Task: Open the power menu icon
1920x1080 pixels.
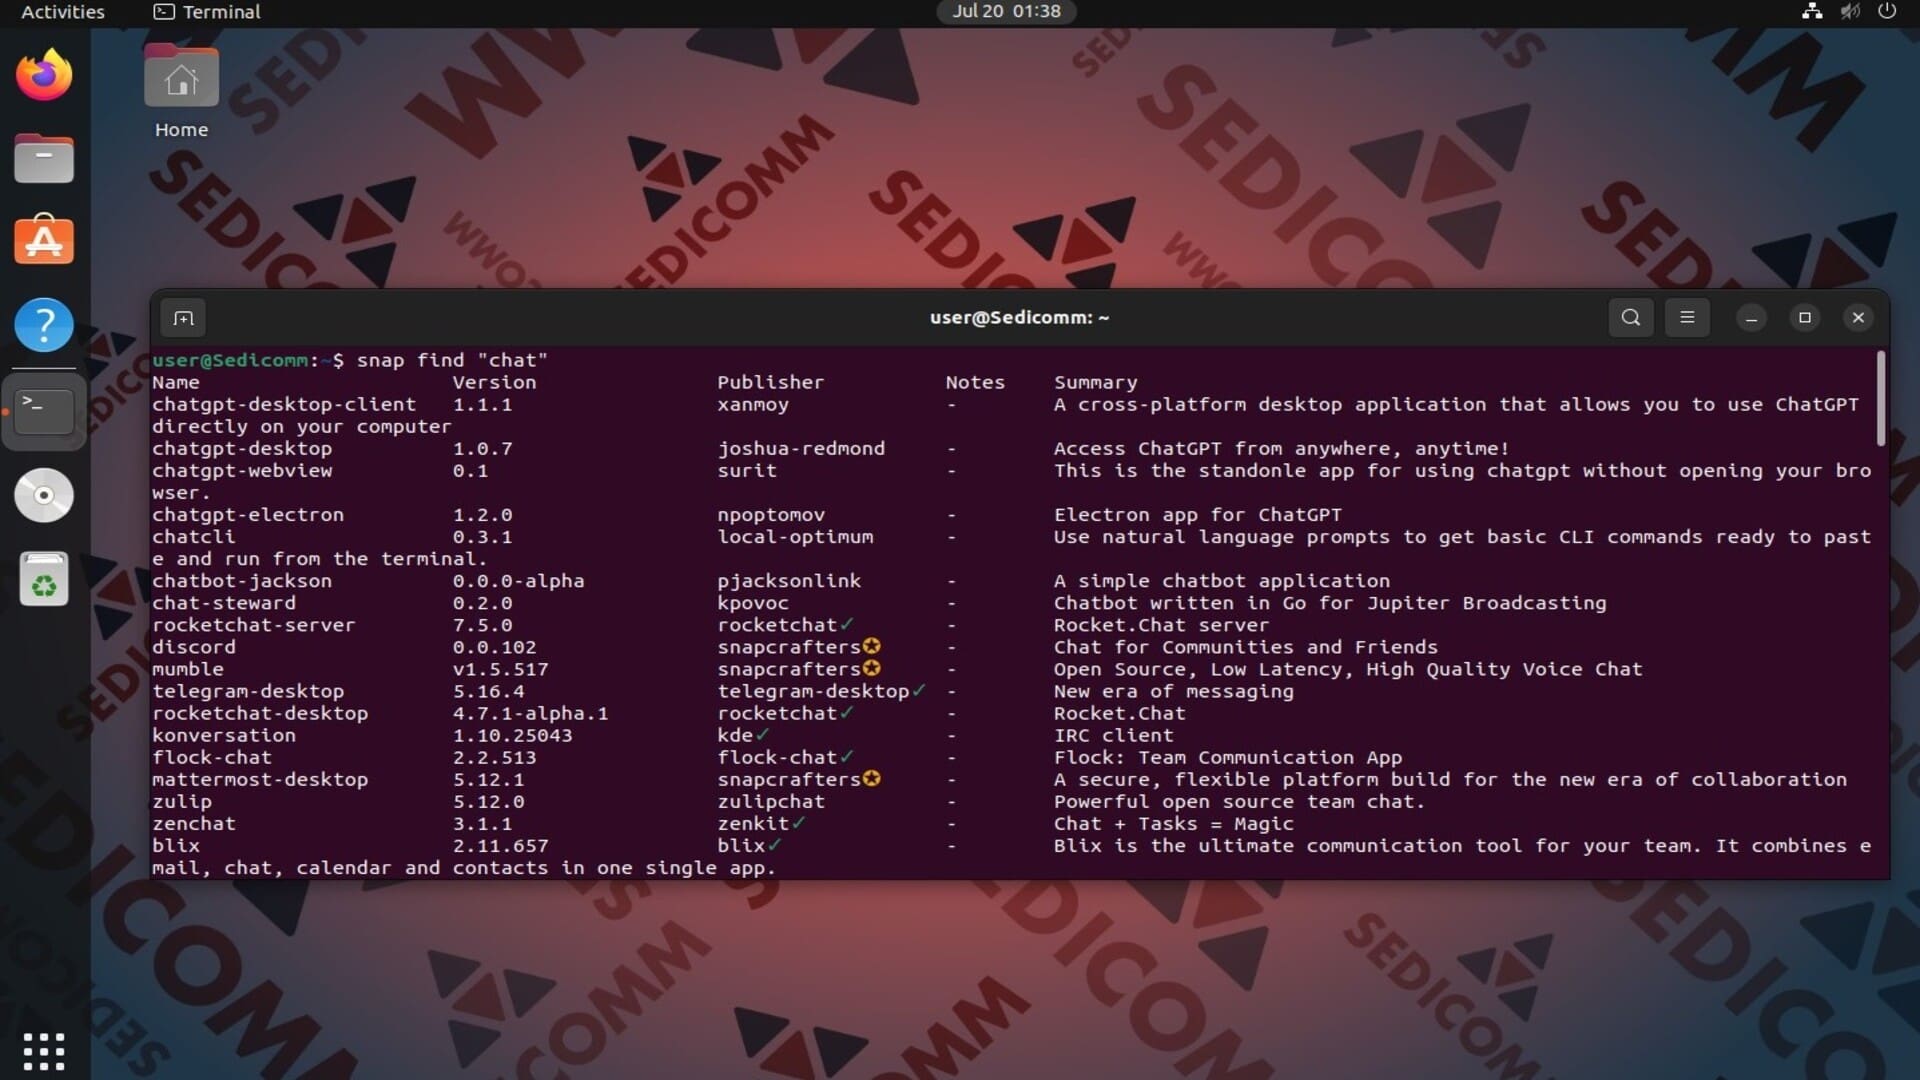Action: point(1887,12)
